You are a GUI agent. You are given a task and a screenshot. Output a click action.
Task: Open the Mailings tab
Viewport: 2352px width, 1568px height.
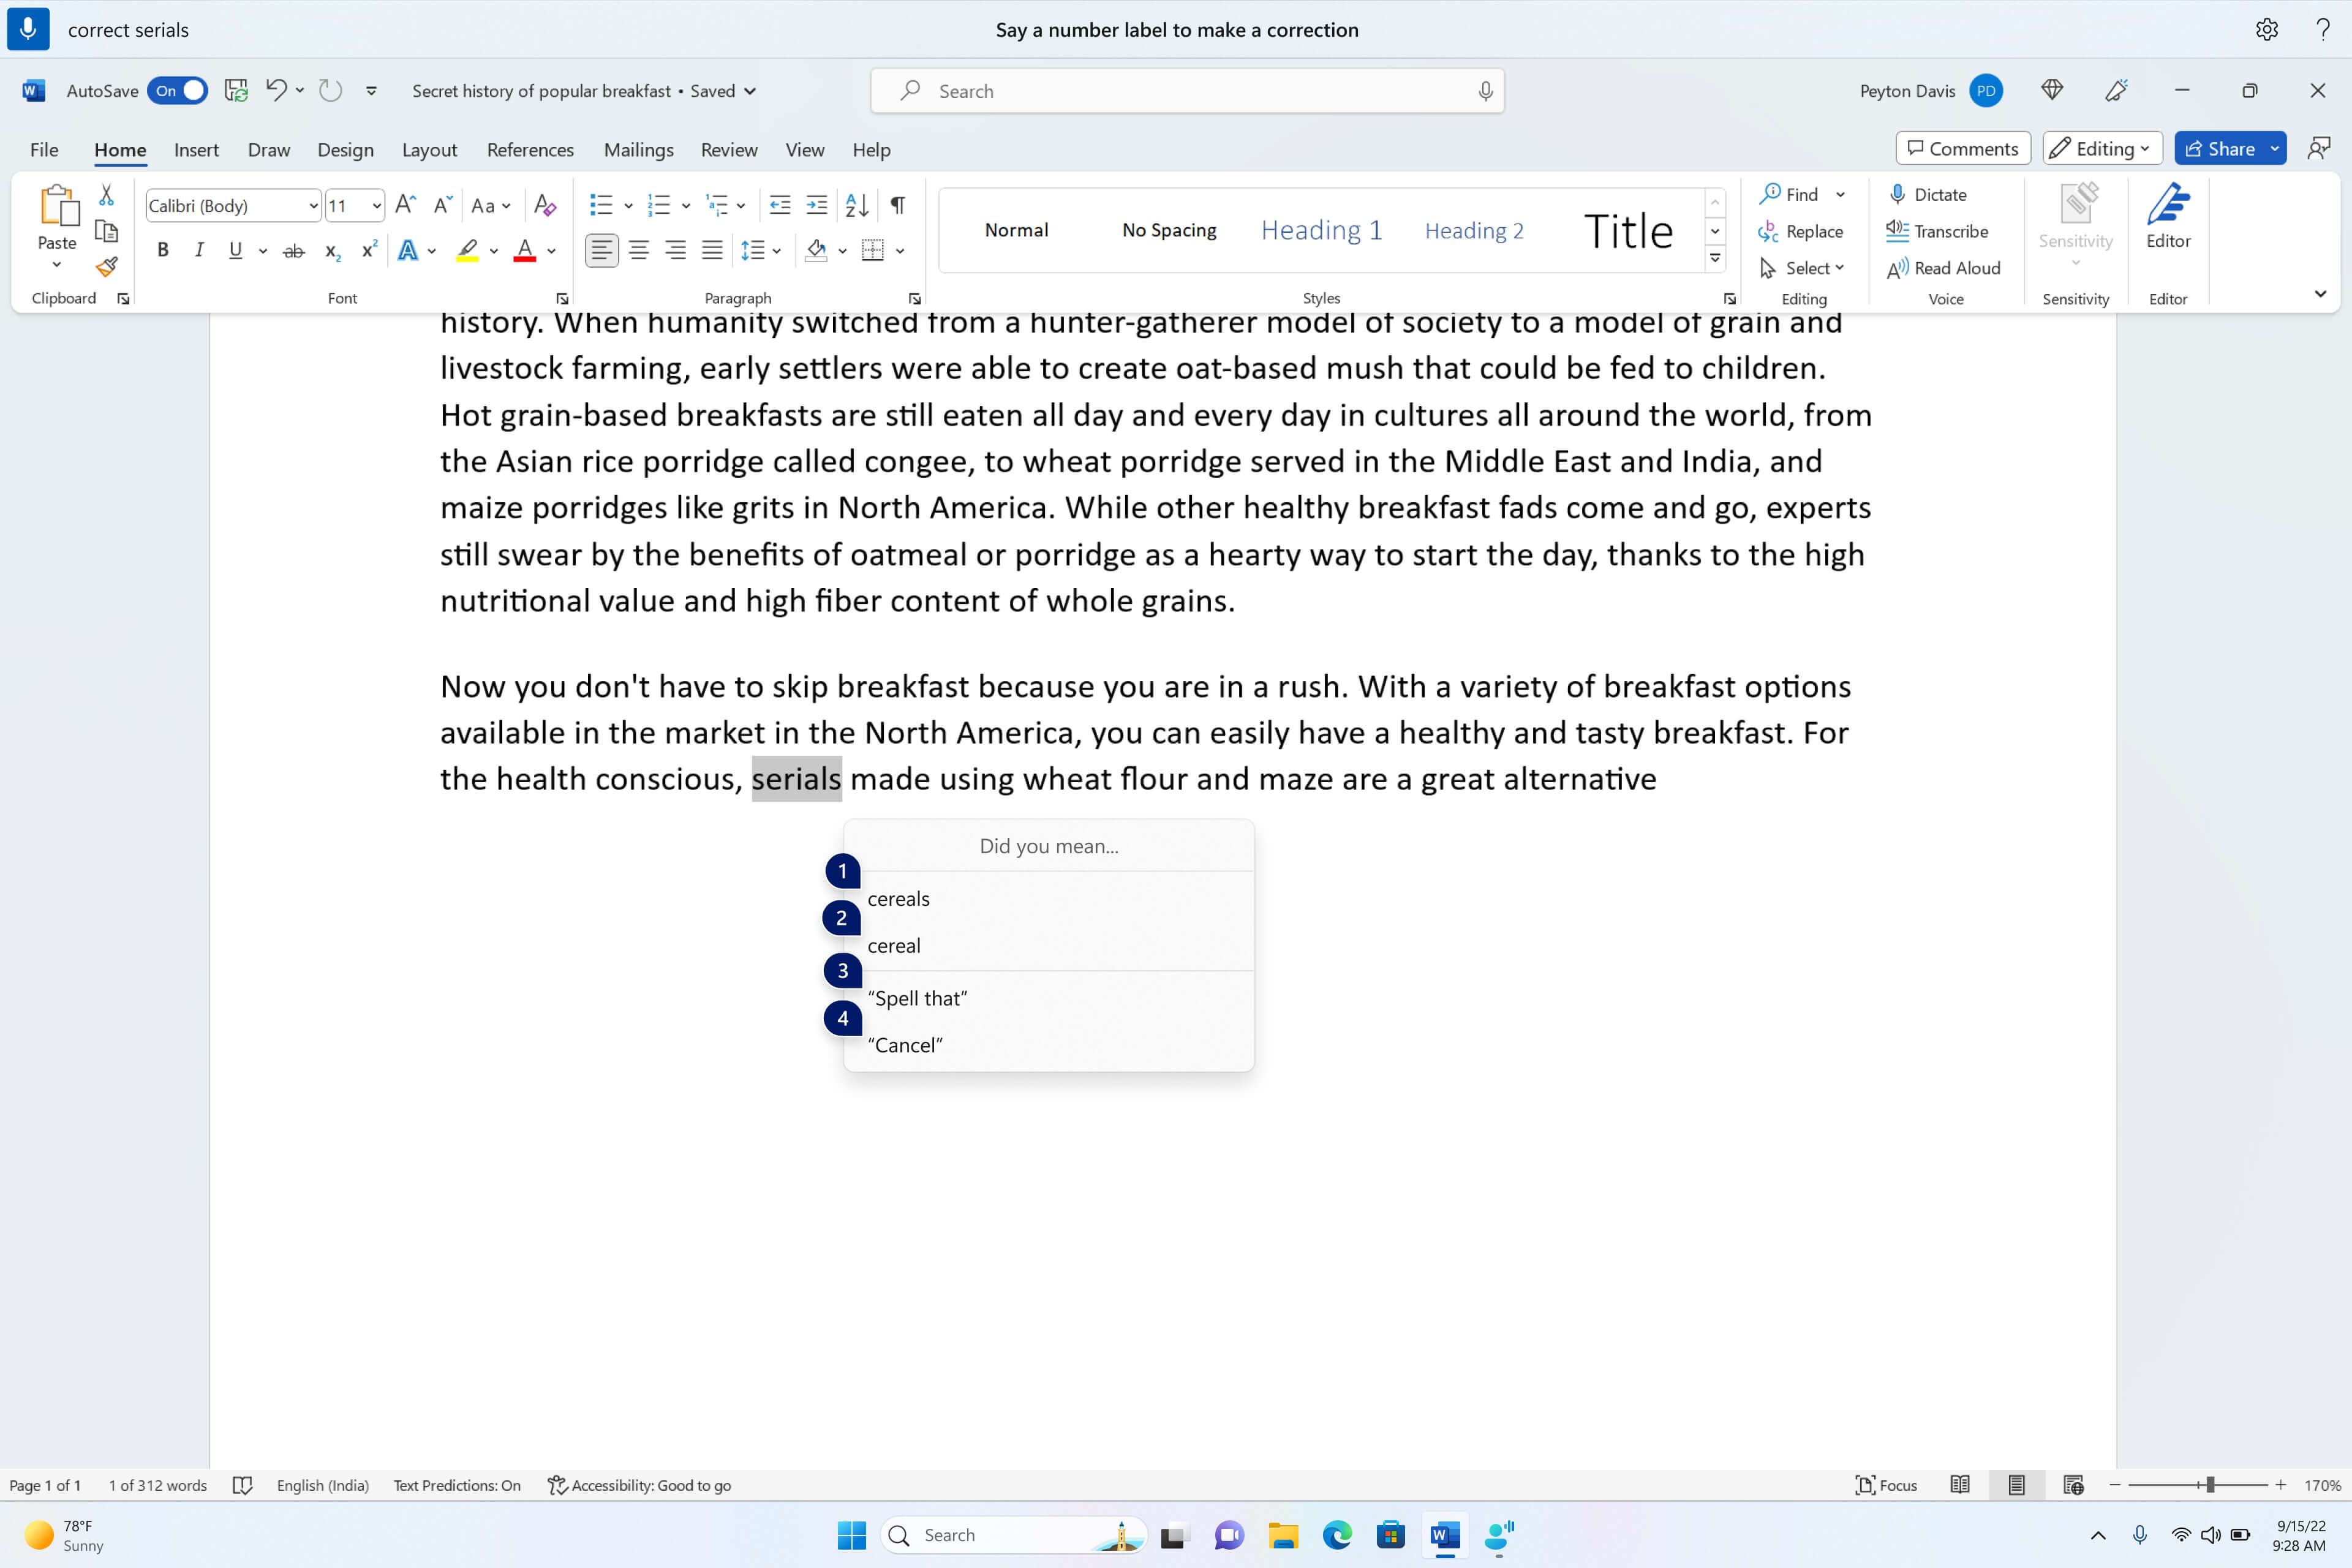click(x=638, y=150)
